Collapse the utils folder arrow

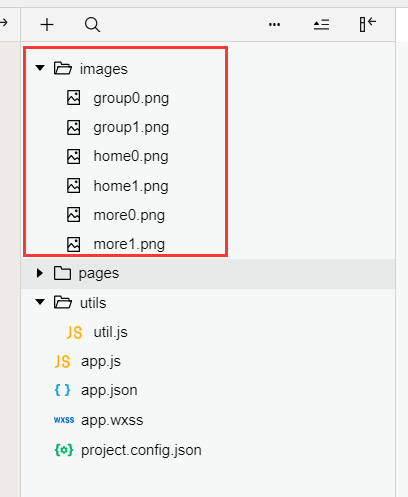40,302
